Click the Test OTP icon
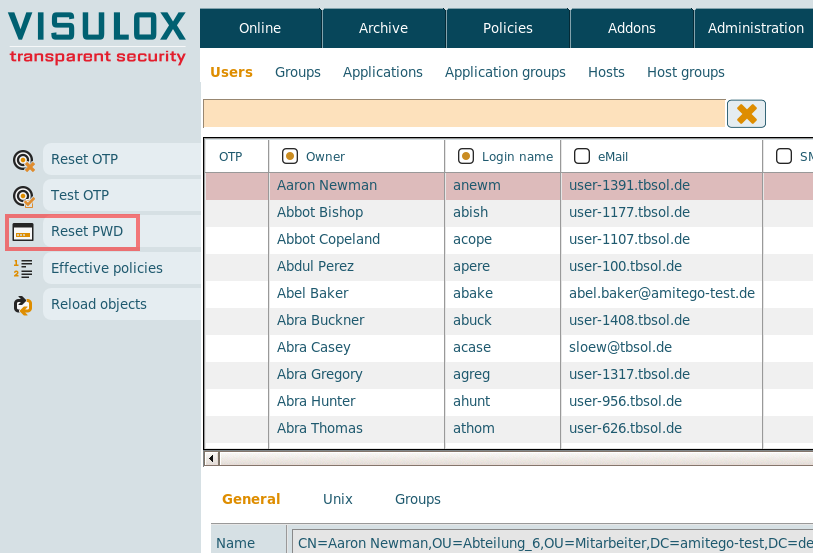The width and height of the screenshot is (813, 553). [23, 196]
